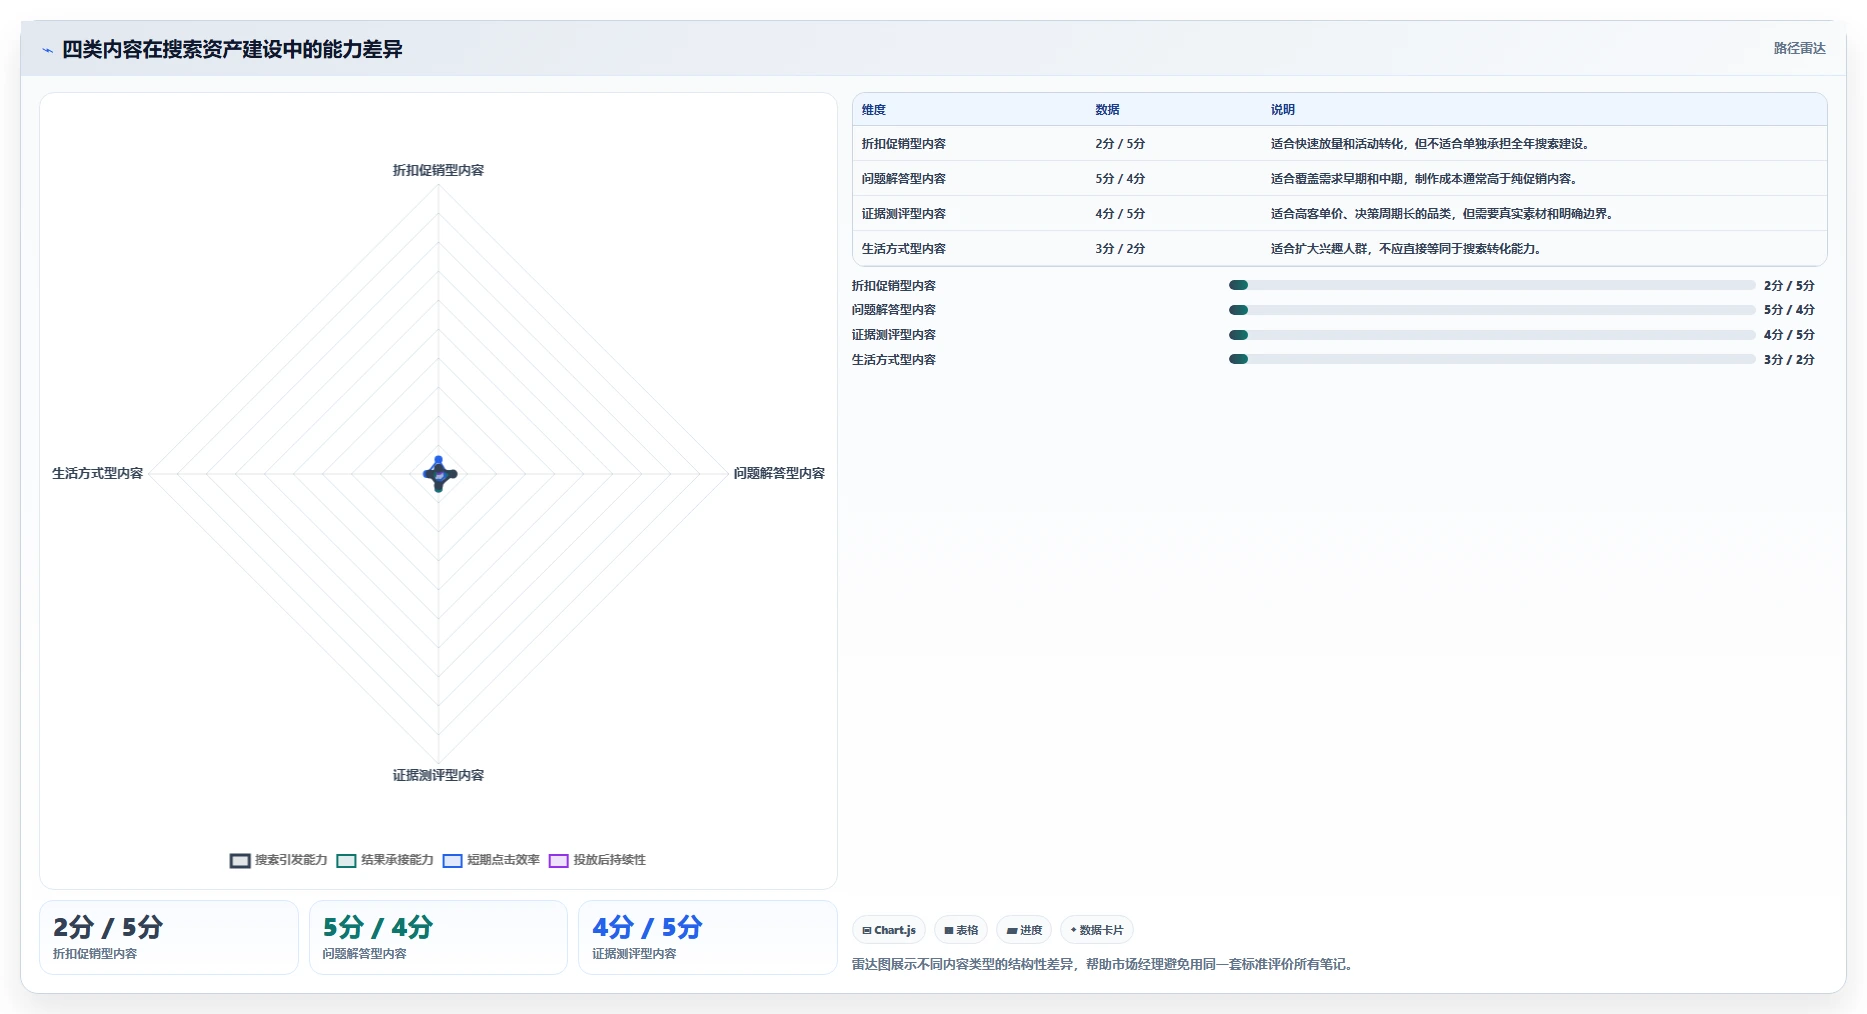Click the 4分 / 5分 cell in the table
Screen dimensions: 1867x1014
tap(1120, 214)
